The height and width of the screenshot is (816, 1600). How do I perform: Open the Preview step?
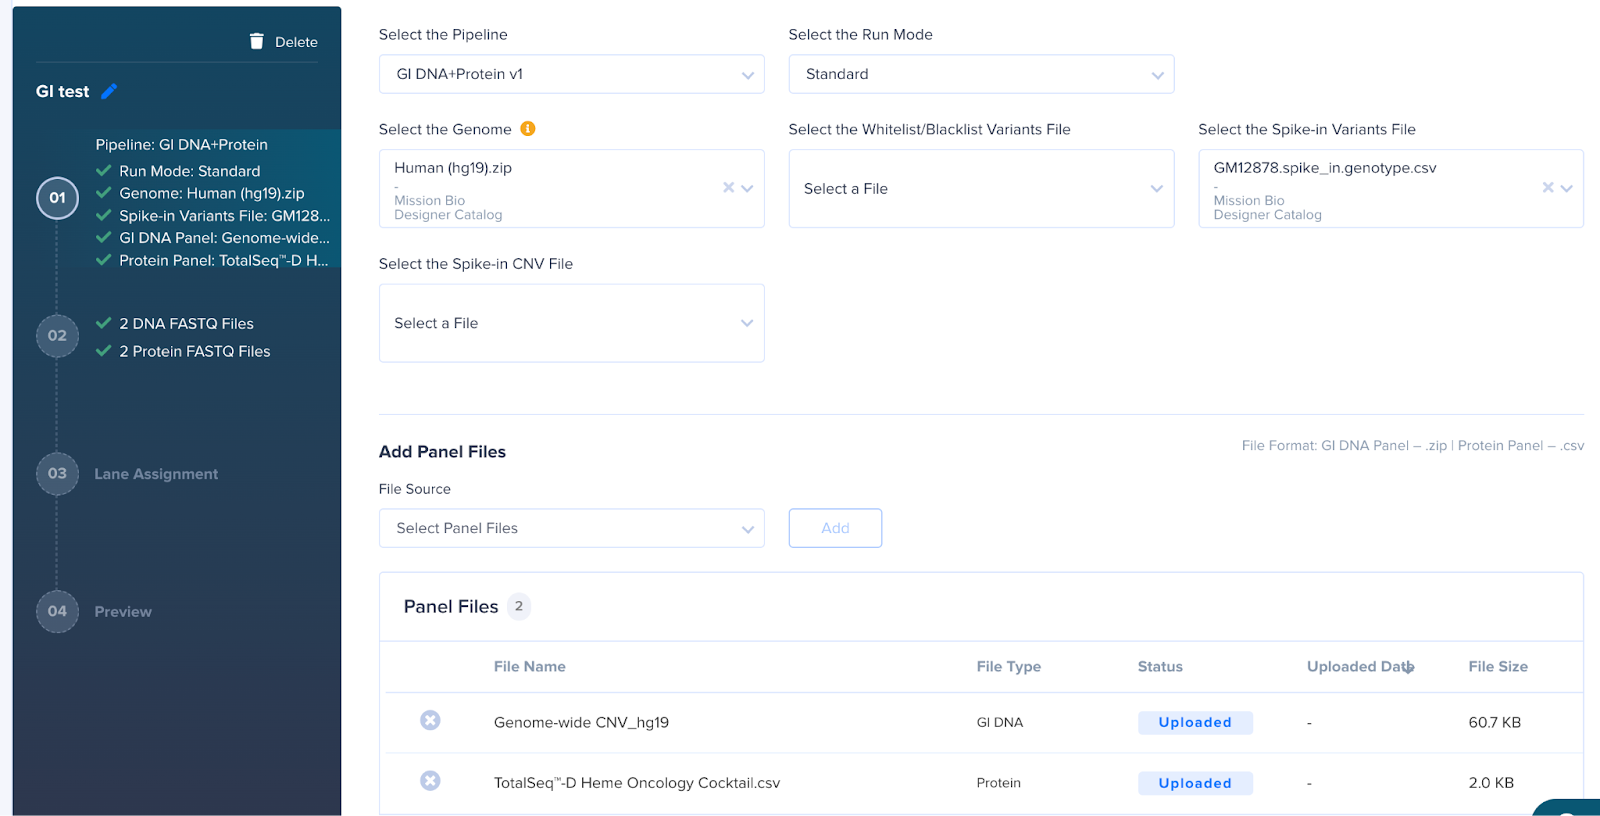pos(123,612)
